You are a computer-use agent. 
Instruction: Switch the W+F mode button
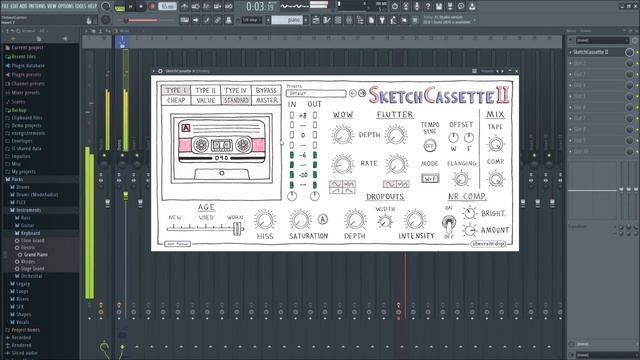point(430,178)
